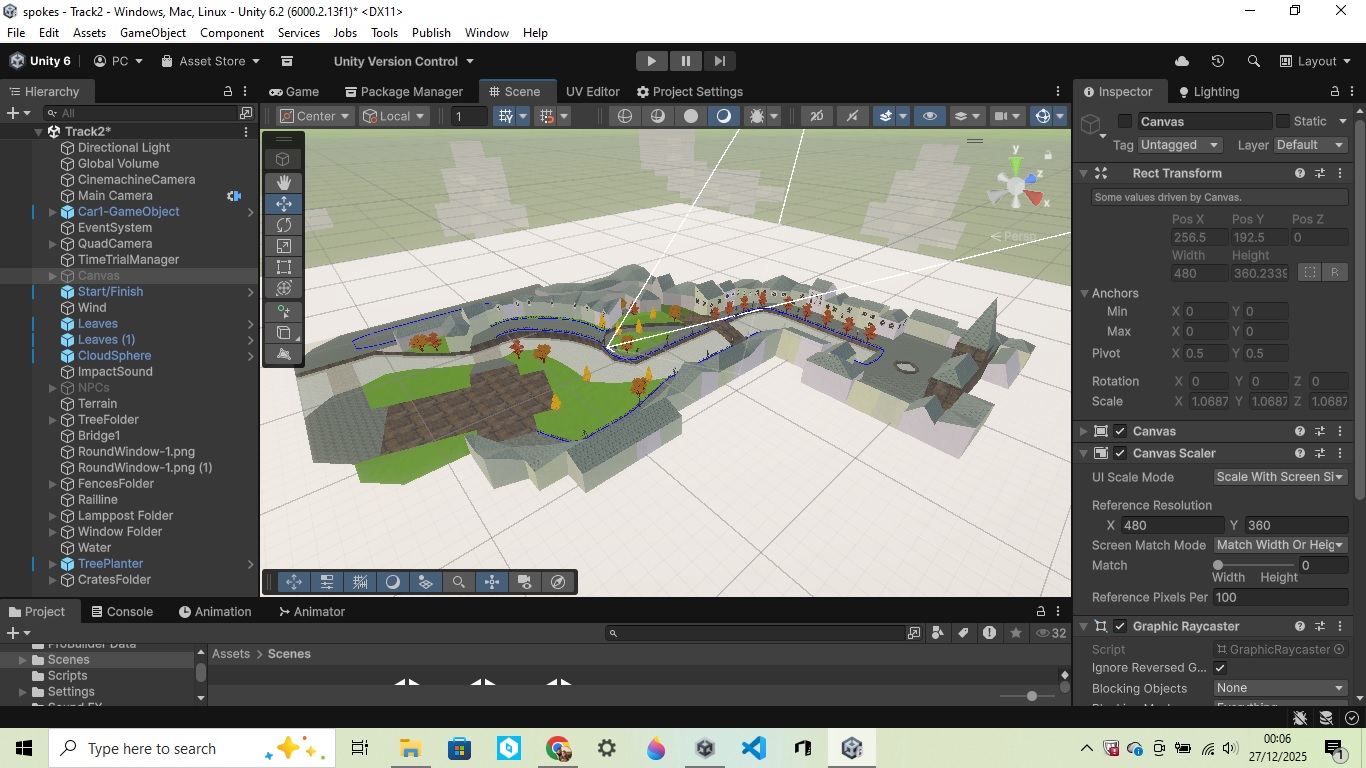The height and width of the screenshot is (768, 1366).
Task: Select the Rotate tool
Action: pos(284,225)
